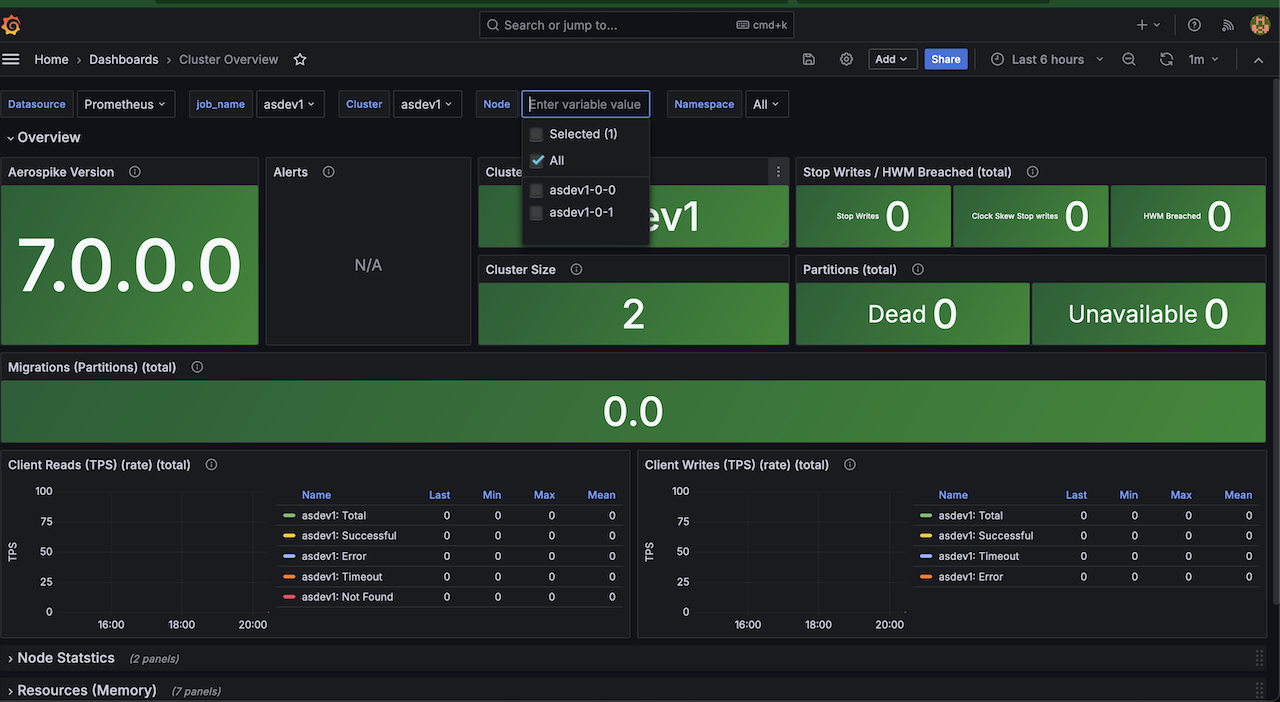
Task: Open the Add dropdown button
Action: pyautogui.click(x=892, y=59)
